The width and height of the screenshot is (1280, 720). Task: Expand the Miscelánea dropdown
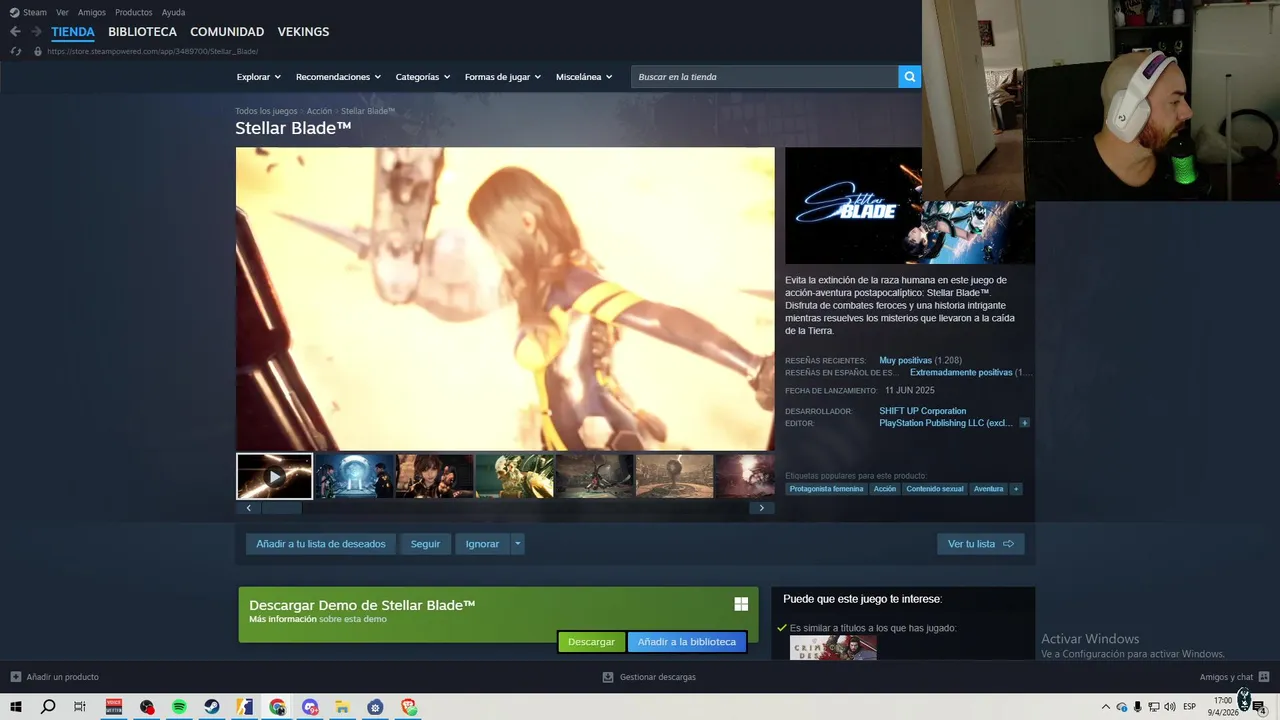coord(584,77)
